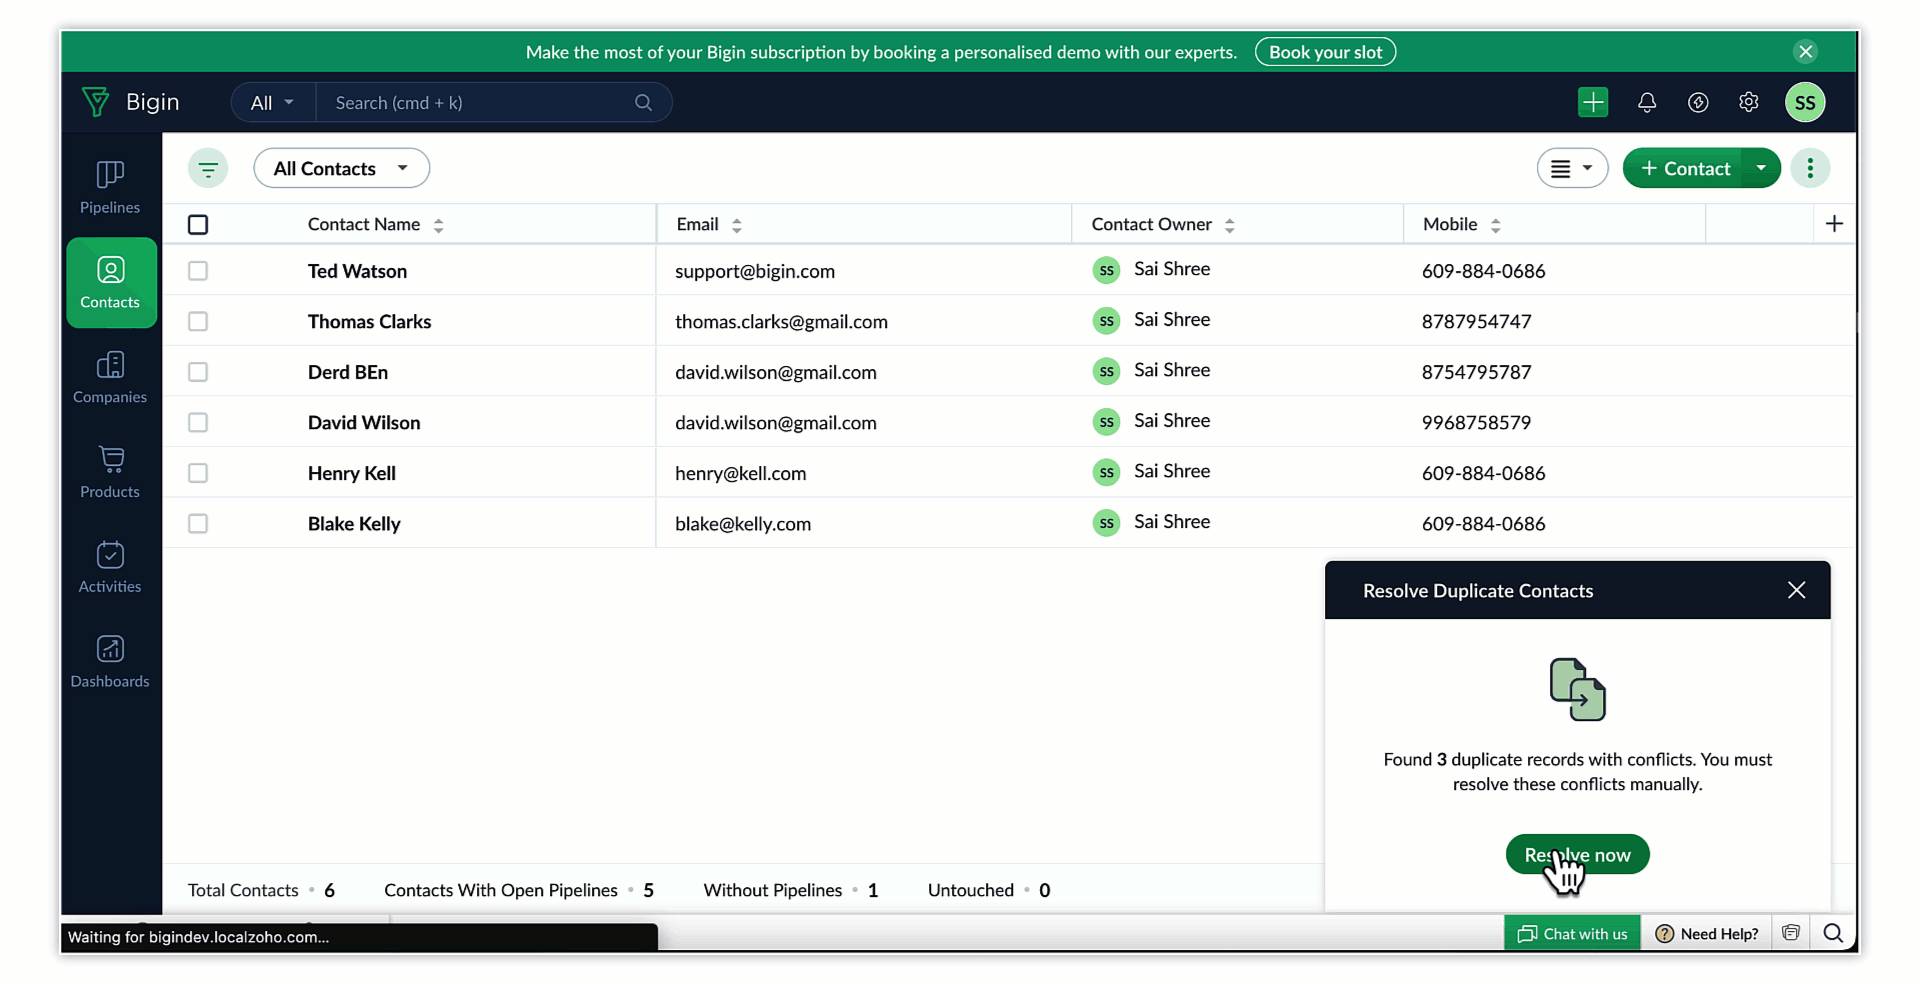The image size is (1920, 984).
Task: Go to Products module
Action: tap(110, 472)
